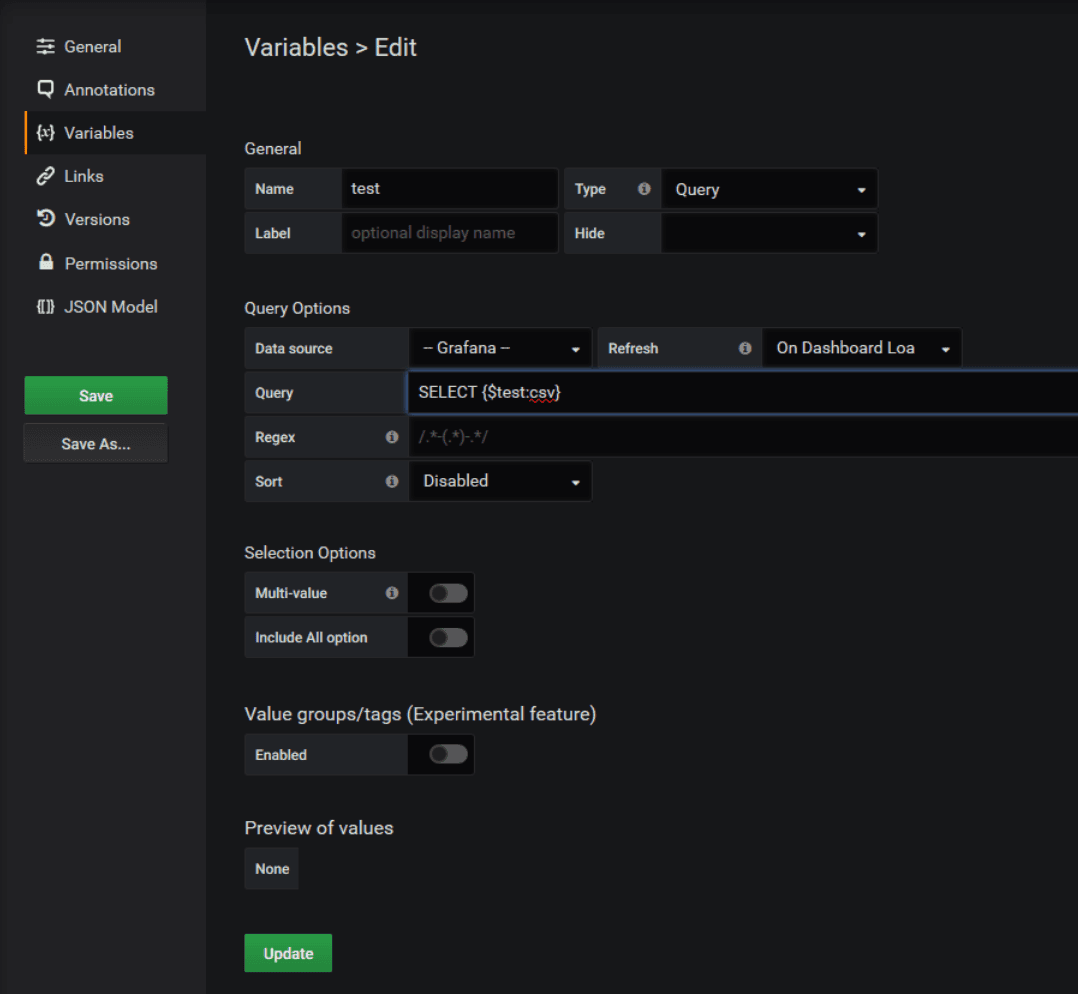This screenshot has width=1078, height=994.
Task: Click the General settings sliders icon
Action: pos(45,47)
